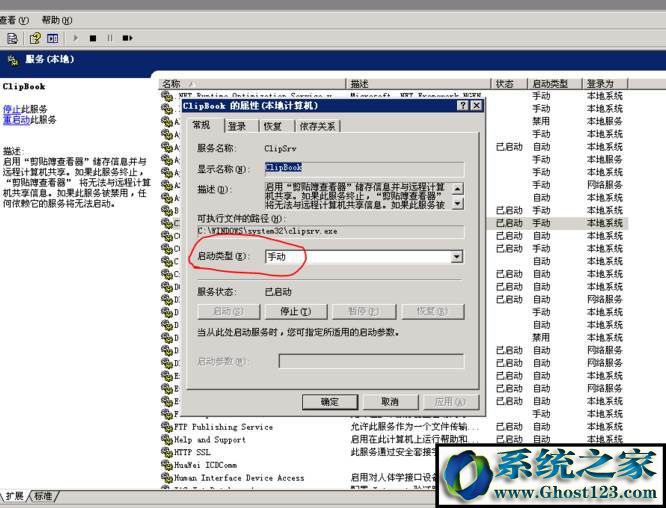This screenshot has height=508, width=666.
Task: Switch to the 标准 view tab
Action: point(43,496)
